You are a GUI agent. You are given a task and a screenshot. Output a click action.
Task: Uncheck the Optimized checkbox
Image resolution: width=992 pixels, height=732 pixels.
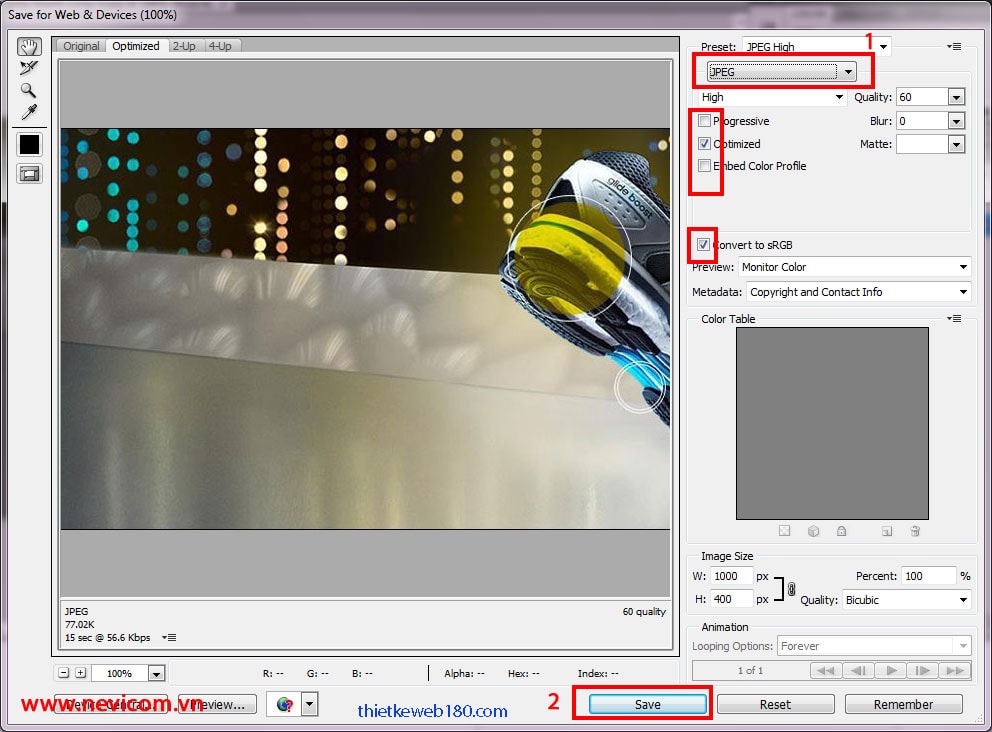pos(705,144)
